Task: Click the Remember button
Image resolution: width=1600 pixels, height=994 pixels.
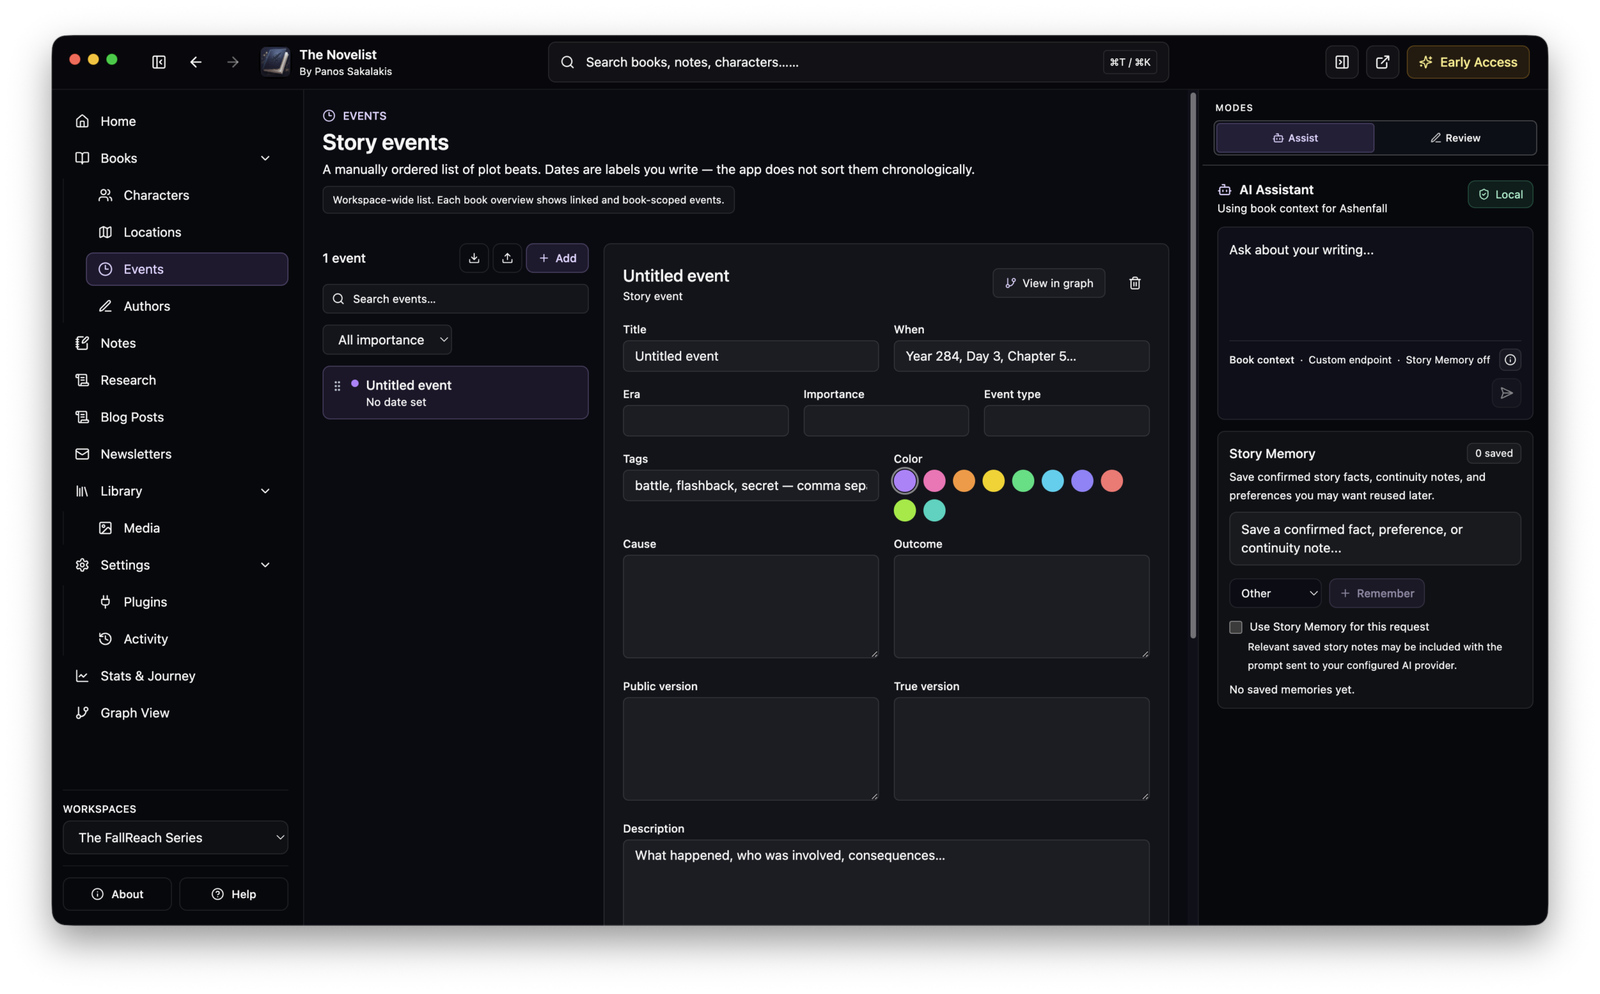Action: [1377, 593]
